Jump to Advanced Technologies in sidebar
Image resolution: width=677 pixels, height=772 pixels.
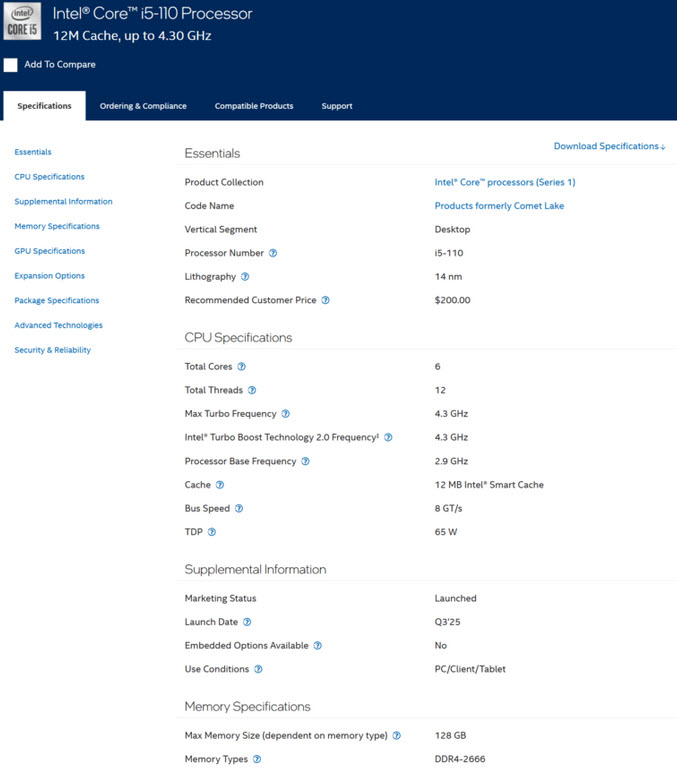(59, 325)
